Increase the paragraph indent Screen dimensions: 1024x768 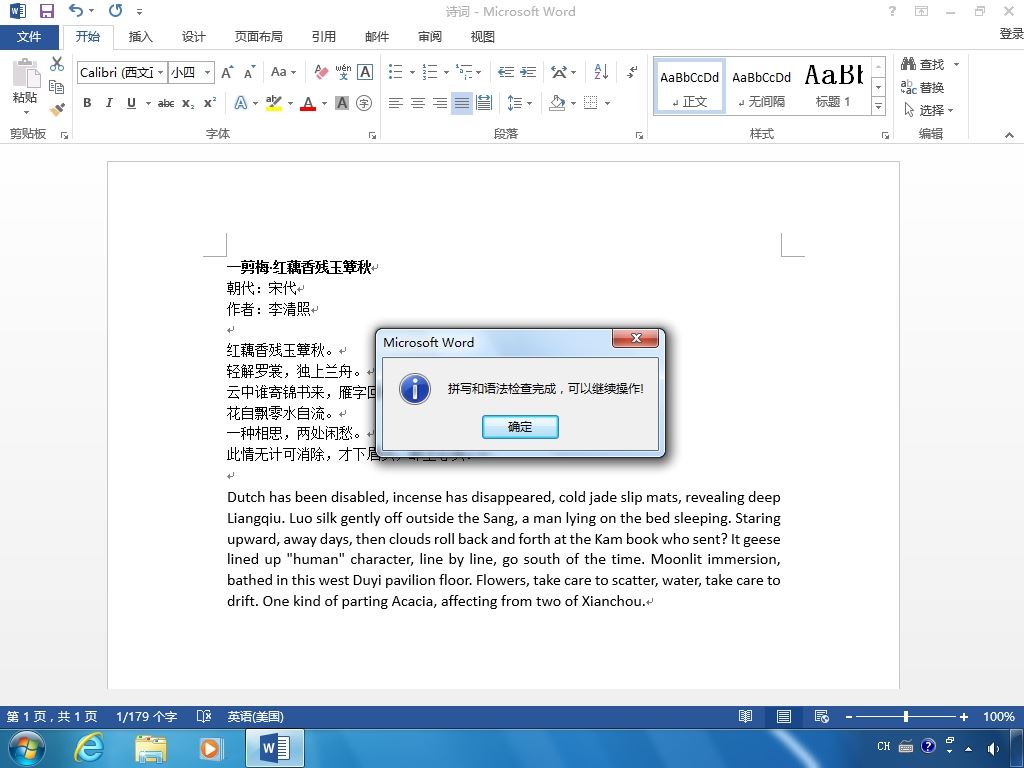tap(528, 72)
